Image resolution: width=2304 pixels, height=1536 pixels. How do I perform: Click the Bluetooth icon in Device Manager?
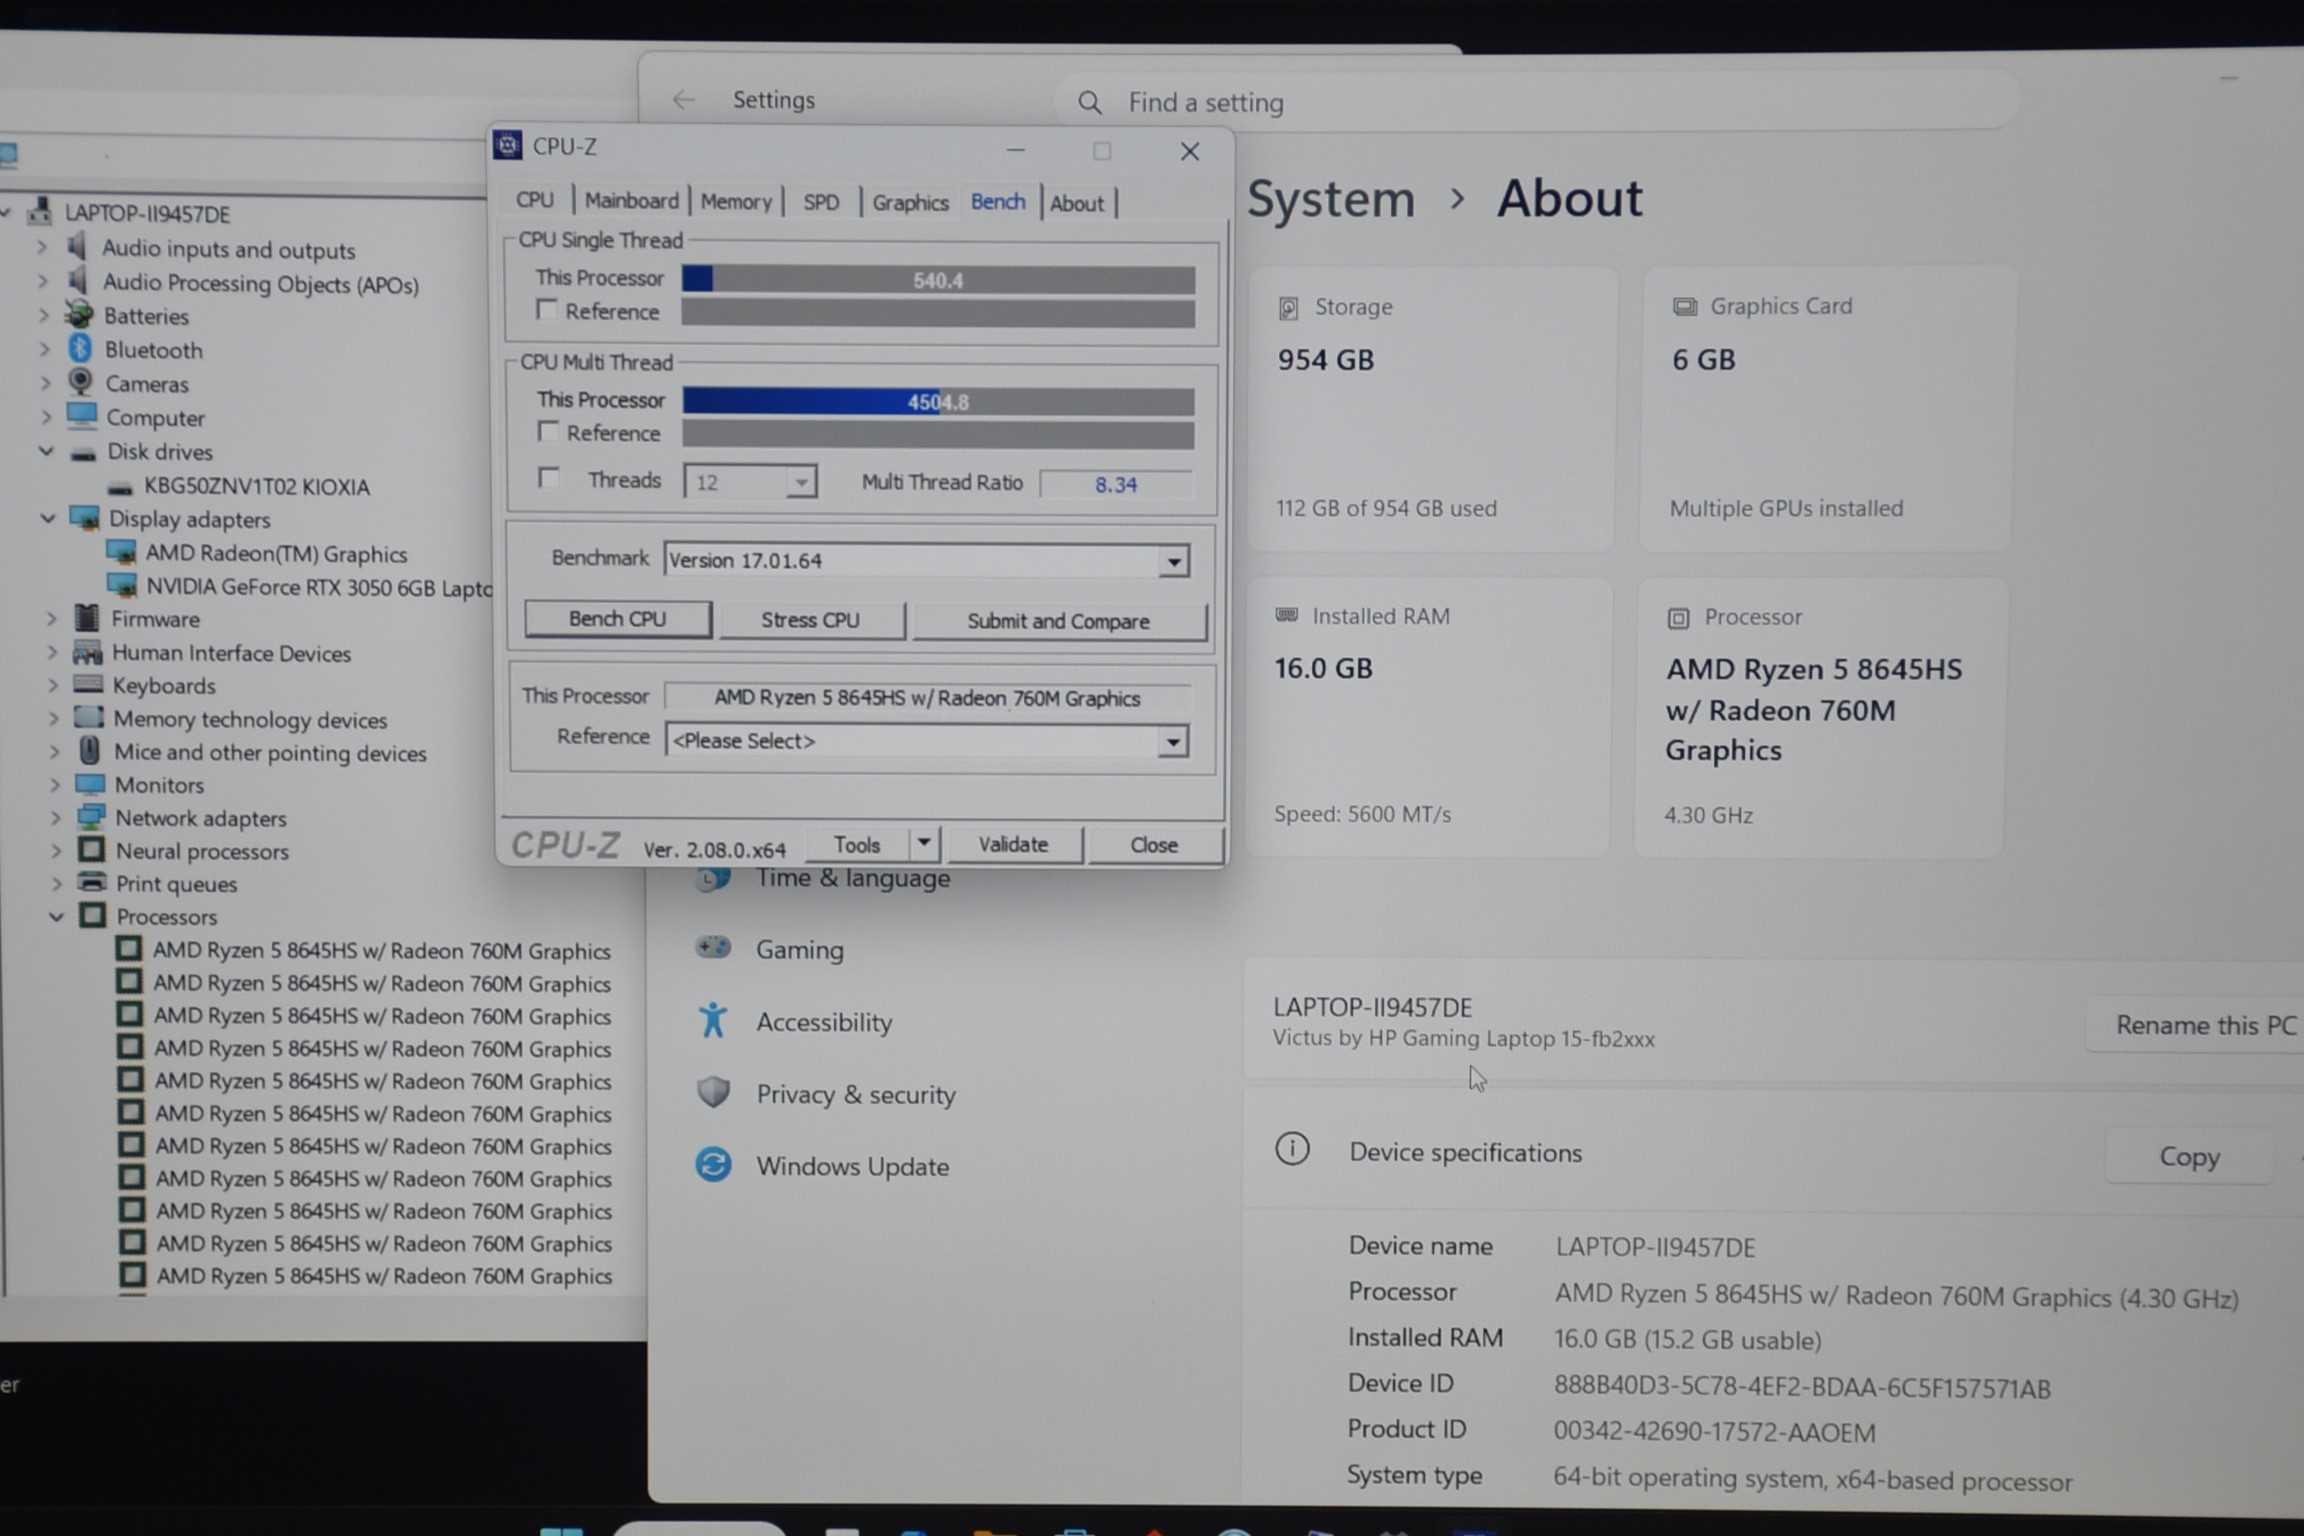click(x=81, y=349)
